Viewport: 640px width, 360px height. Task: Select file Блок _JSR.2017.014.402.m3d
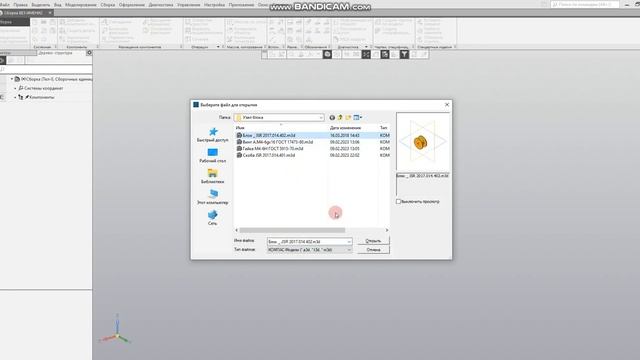[x=269, y=135]
